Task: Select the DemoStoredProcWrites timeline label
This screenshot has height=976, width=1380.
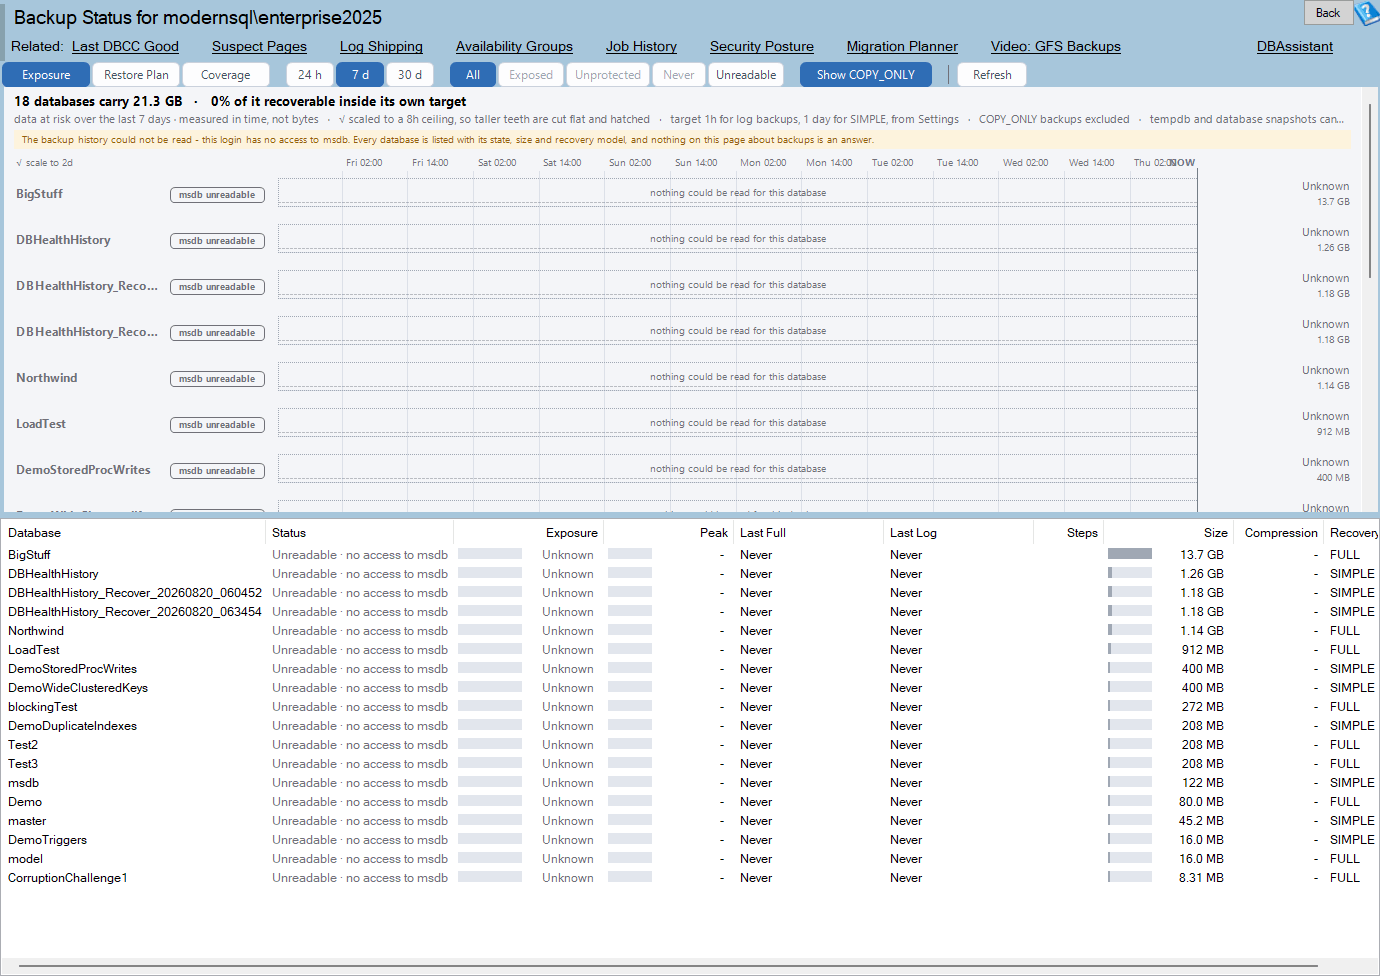Action: (83, 470)
